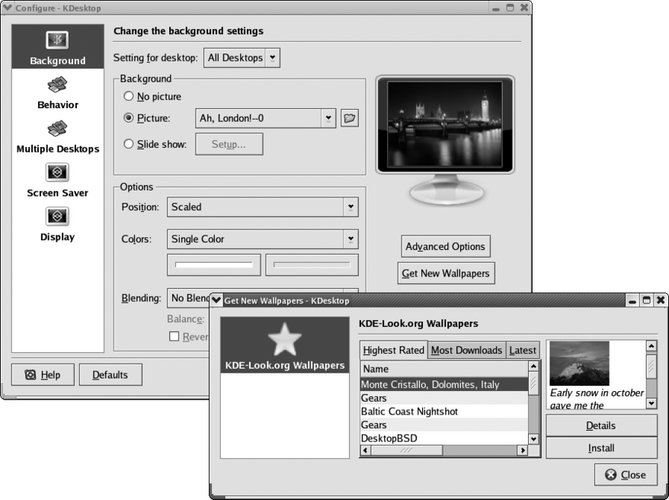Open the Colors dropdown set to Single Color
The height and width of the screenshot is (500, 669).
[262, 239]
